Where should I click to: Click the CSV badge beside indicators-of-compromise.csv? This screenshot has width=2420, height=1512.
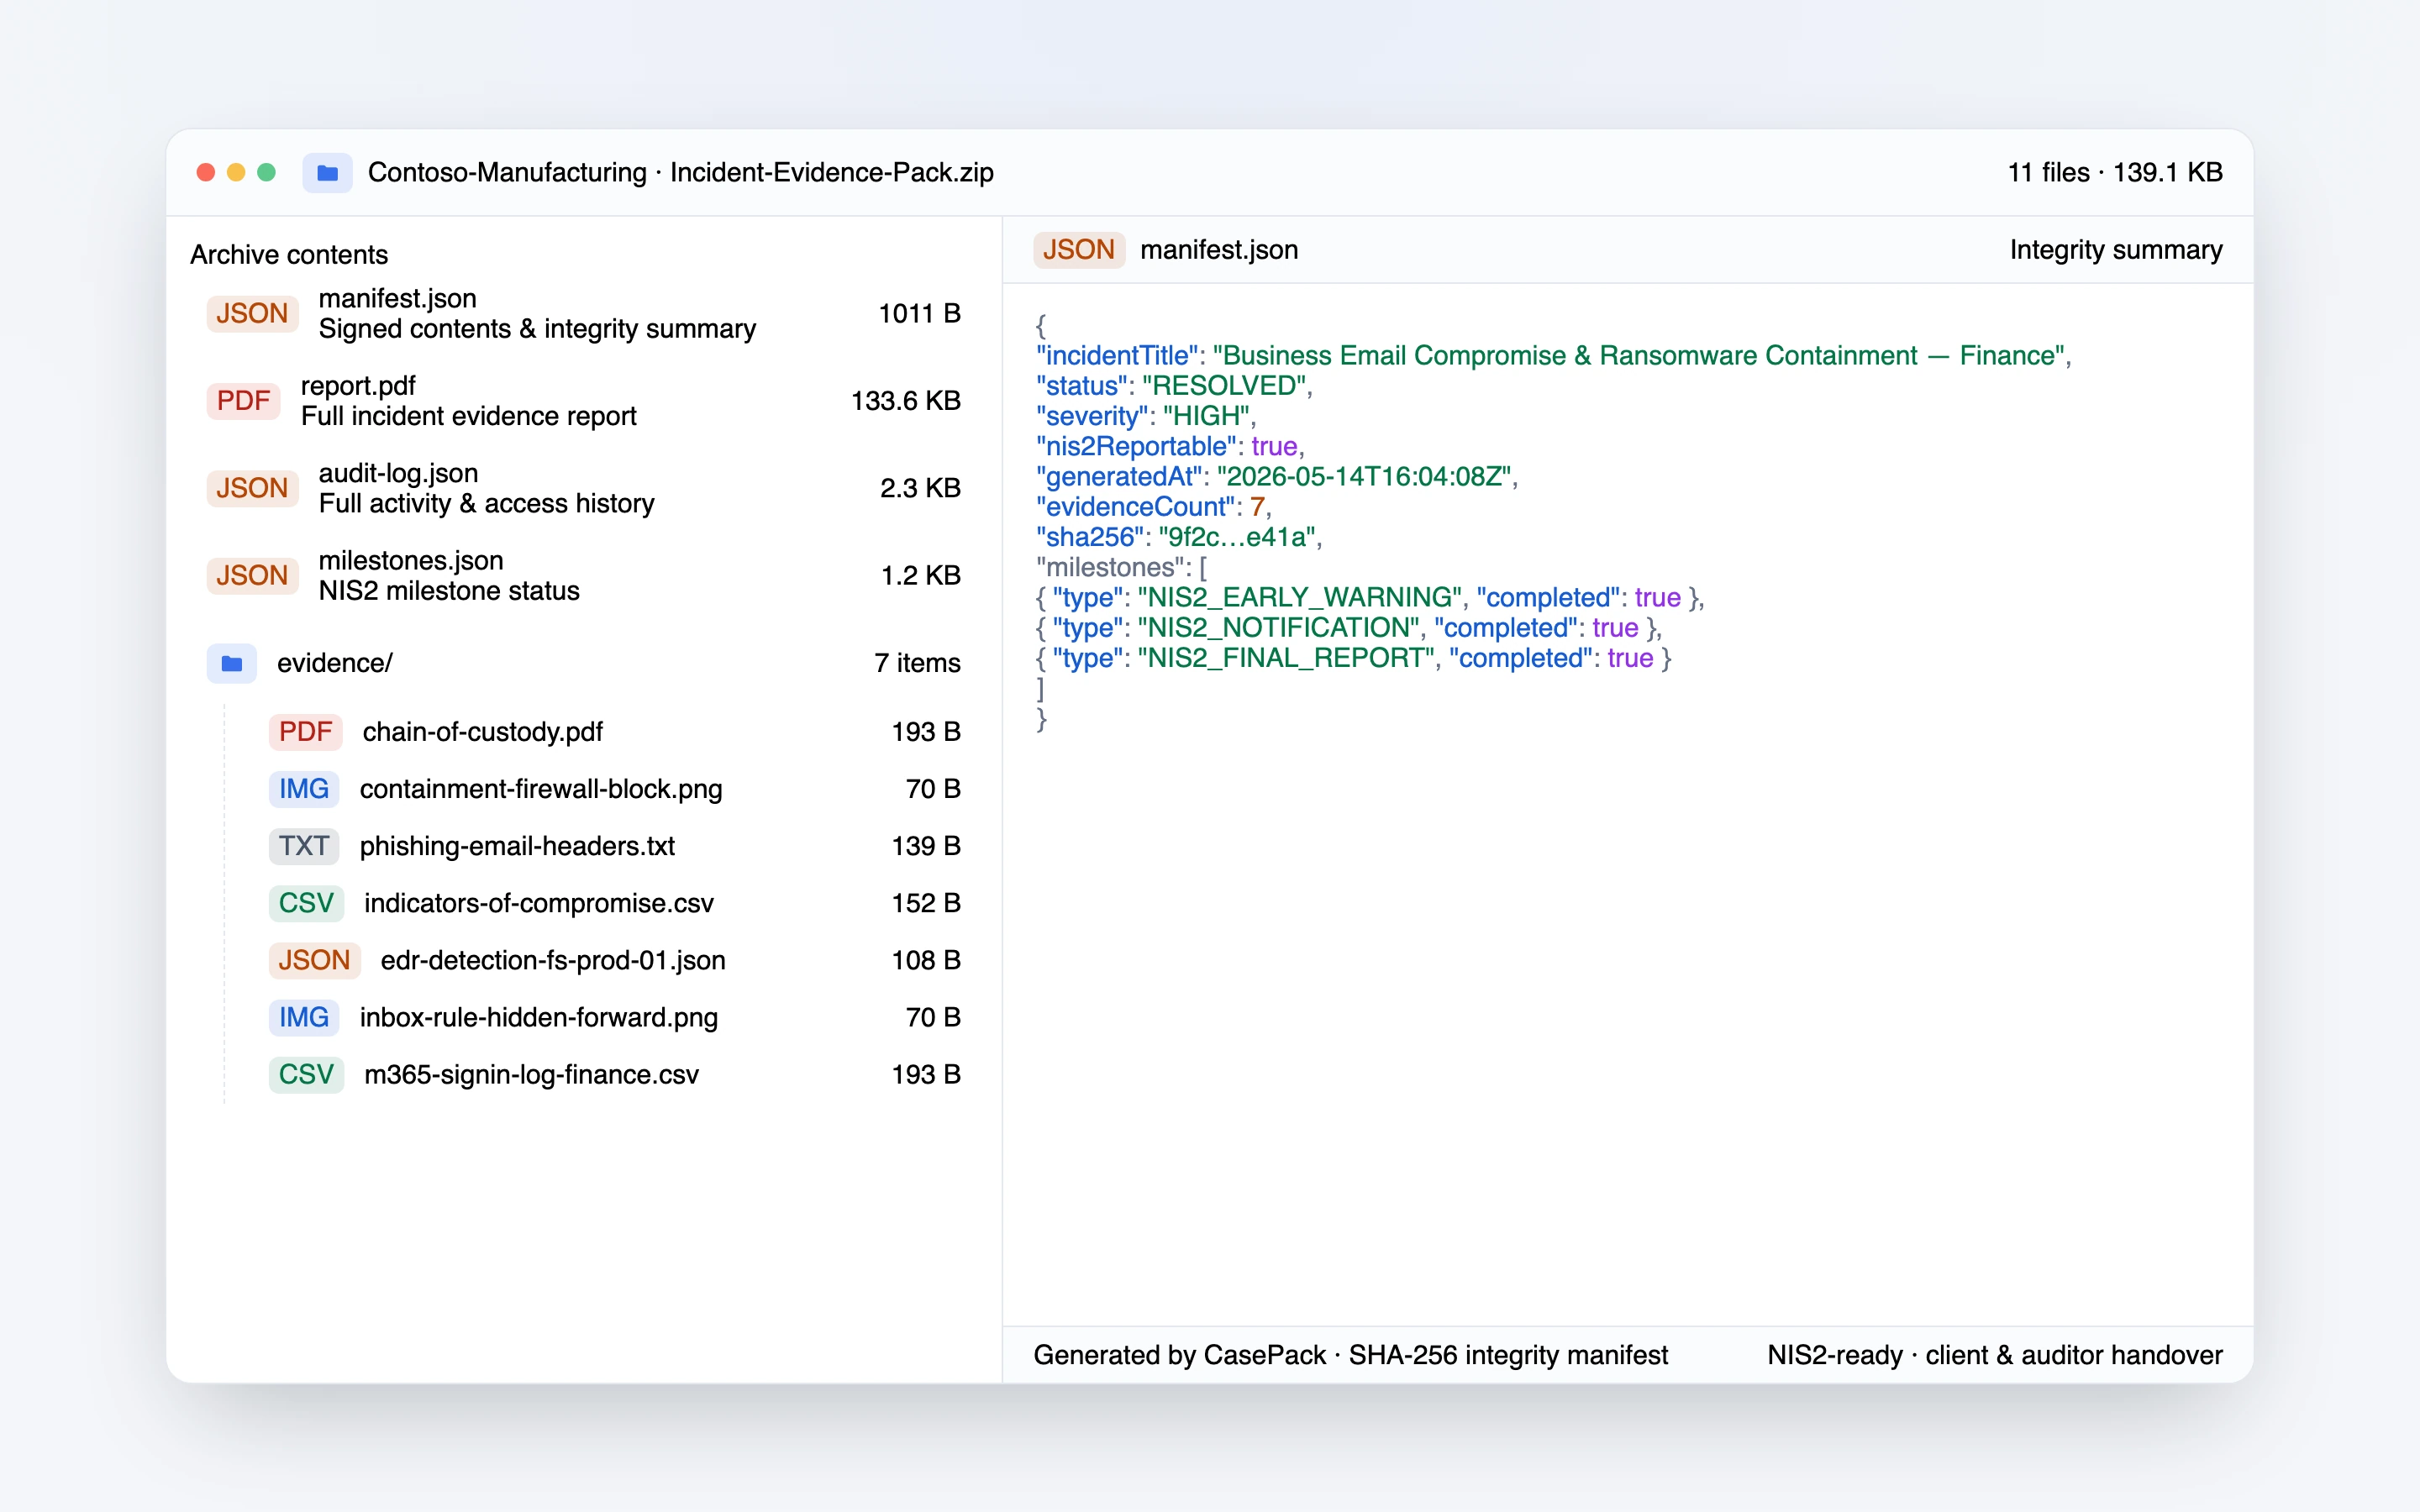[x=306, y=903]
